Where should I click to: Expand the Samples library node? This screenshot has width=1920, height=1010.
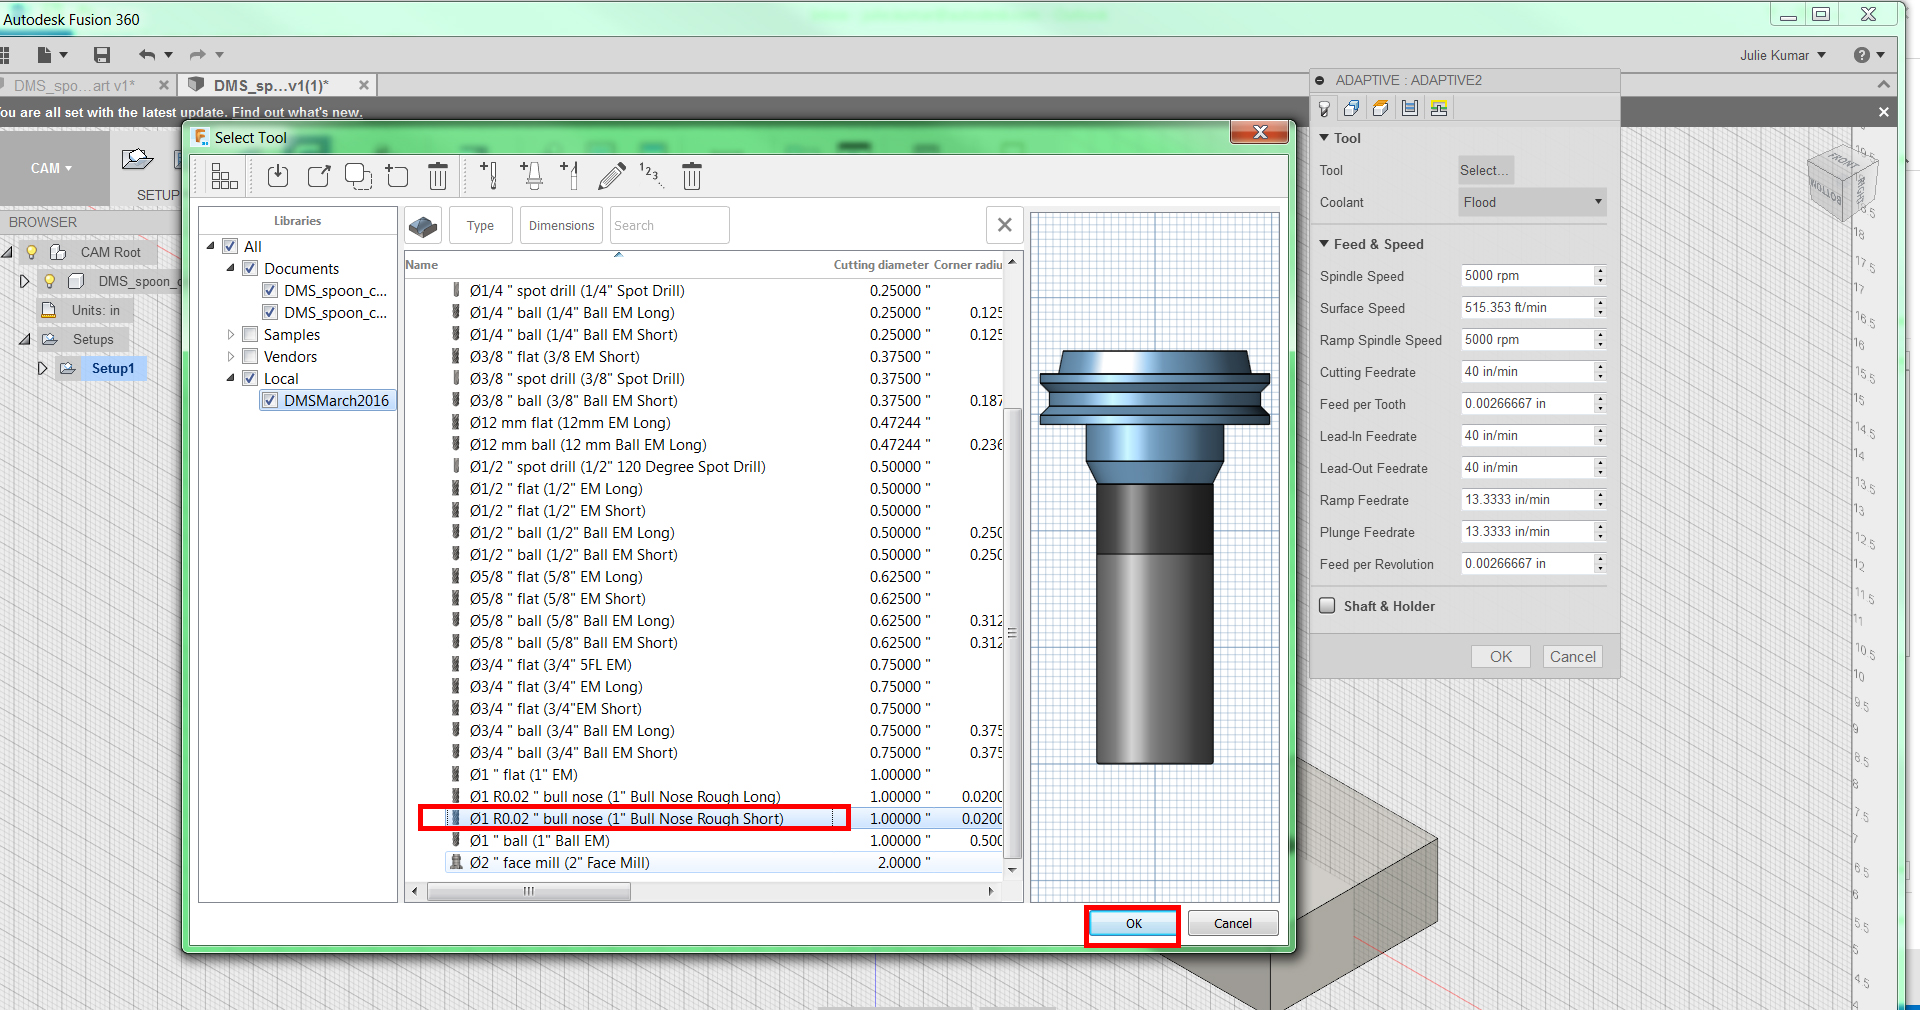[231, 334]
